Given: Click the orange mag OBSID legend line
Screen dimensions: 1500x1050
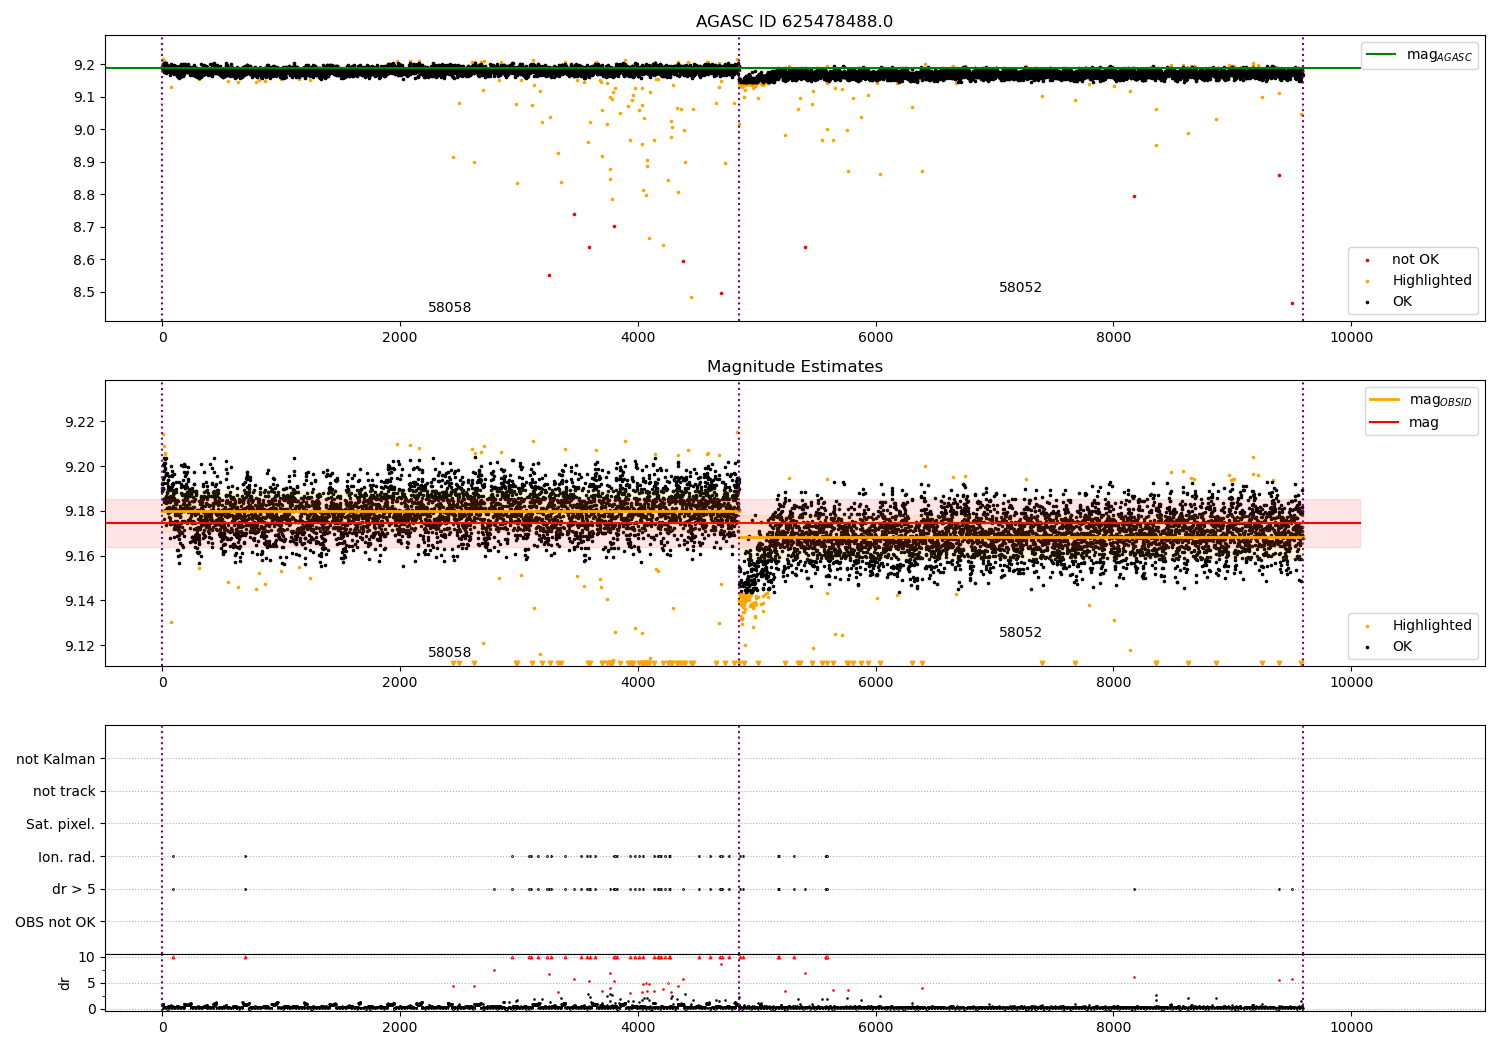Looking at the screenshot, I should (x=1385, y=400).
